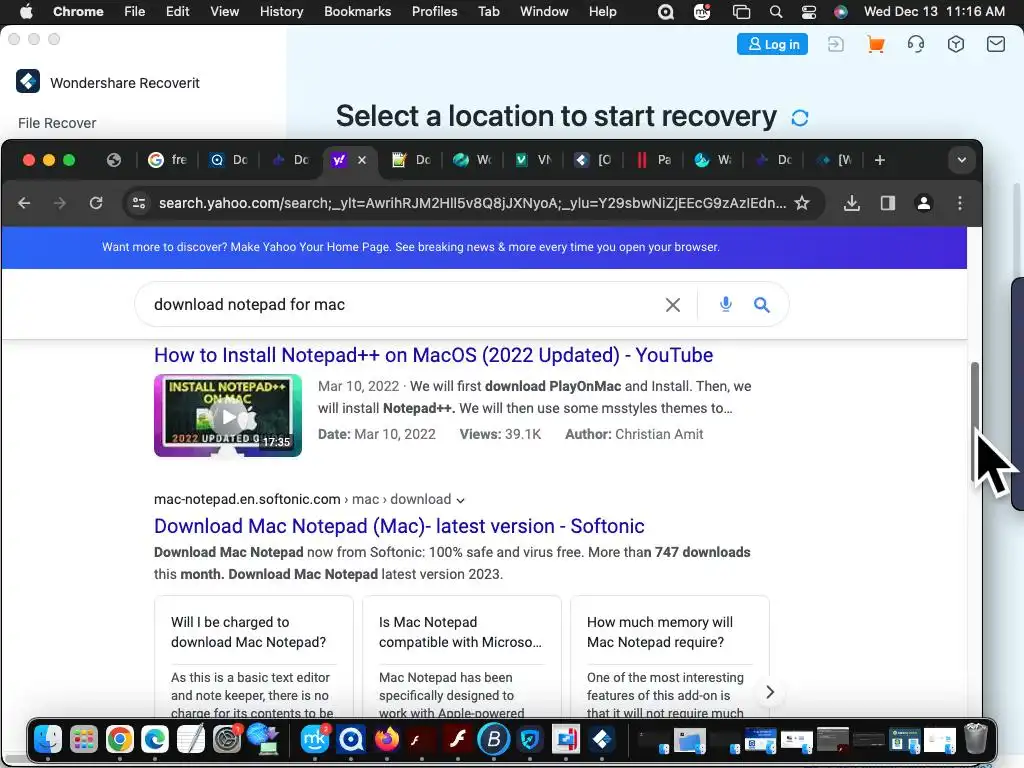Start voice search with microphone icon
Viewport: 1024px width, 768px height.
tap(726, 304)
